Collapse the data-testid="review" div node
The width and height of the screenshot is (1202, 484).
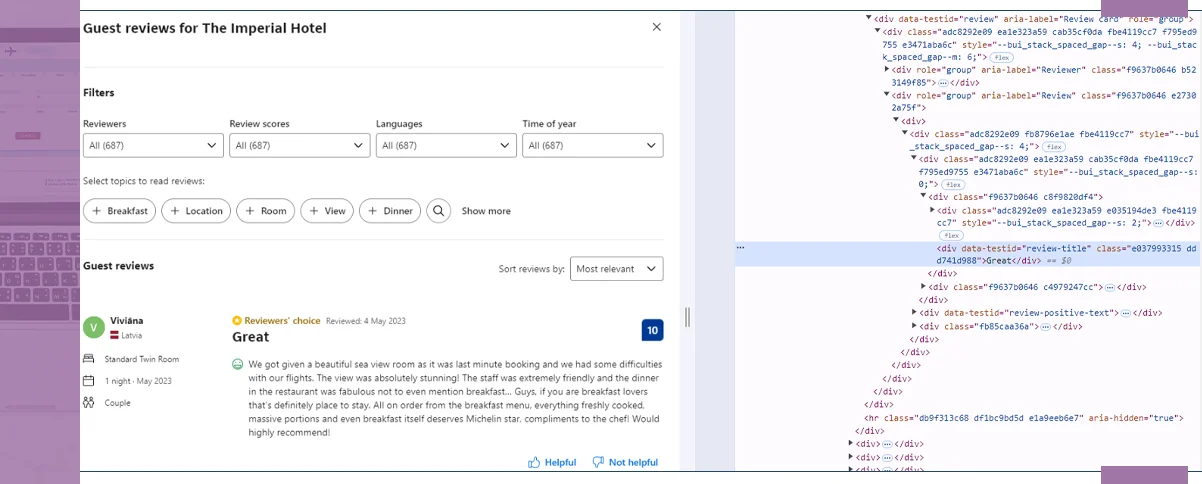(x=868, y=18)
